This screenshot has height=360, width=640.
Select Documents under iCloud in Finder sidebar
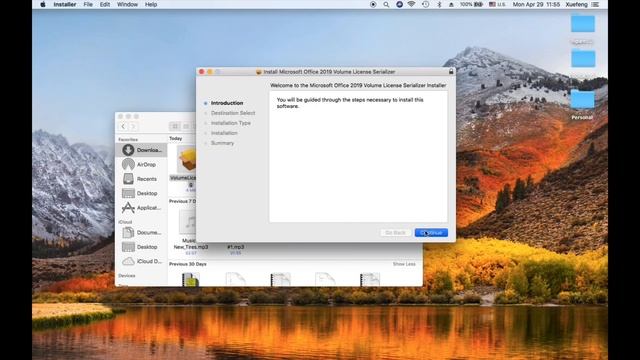[141, 232]
